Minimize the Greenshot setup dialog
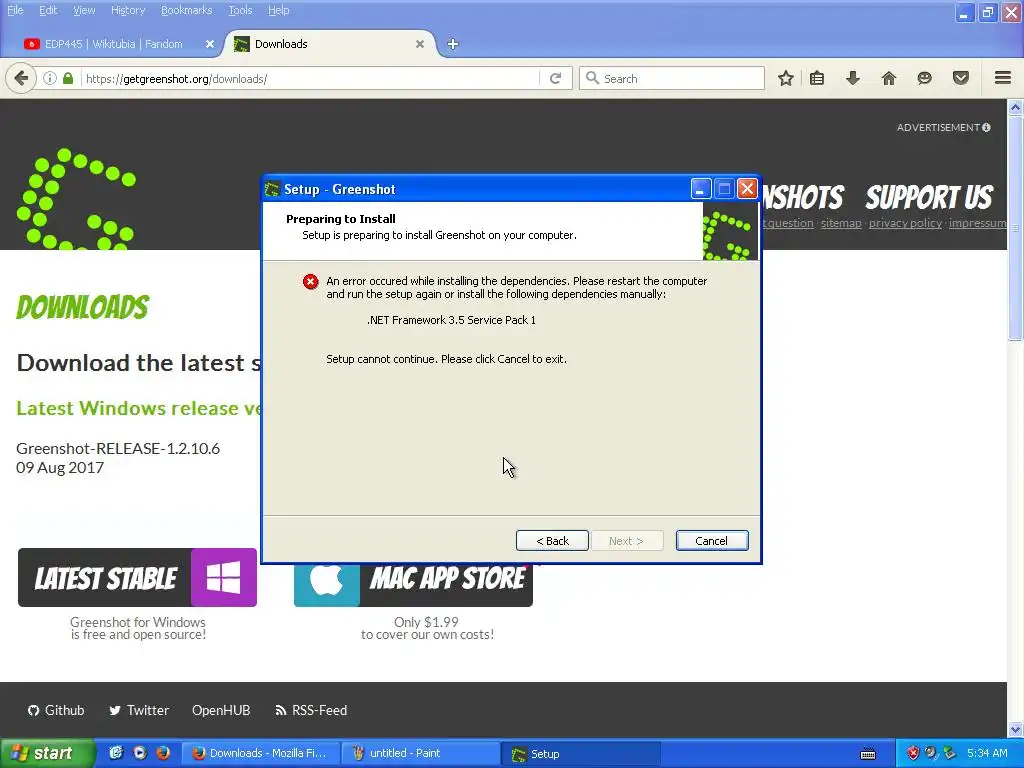 [700, 189]
